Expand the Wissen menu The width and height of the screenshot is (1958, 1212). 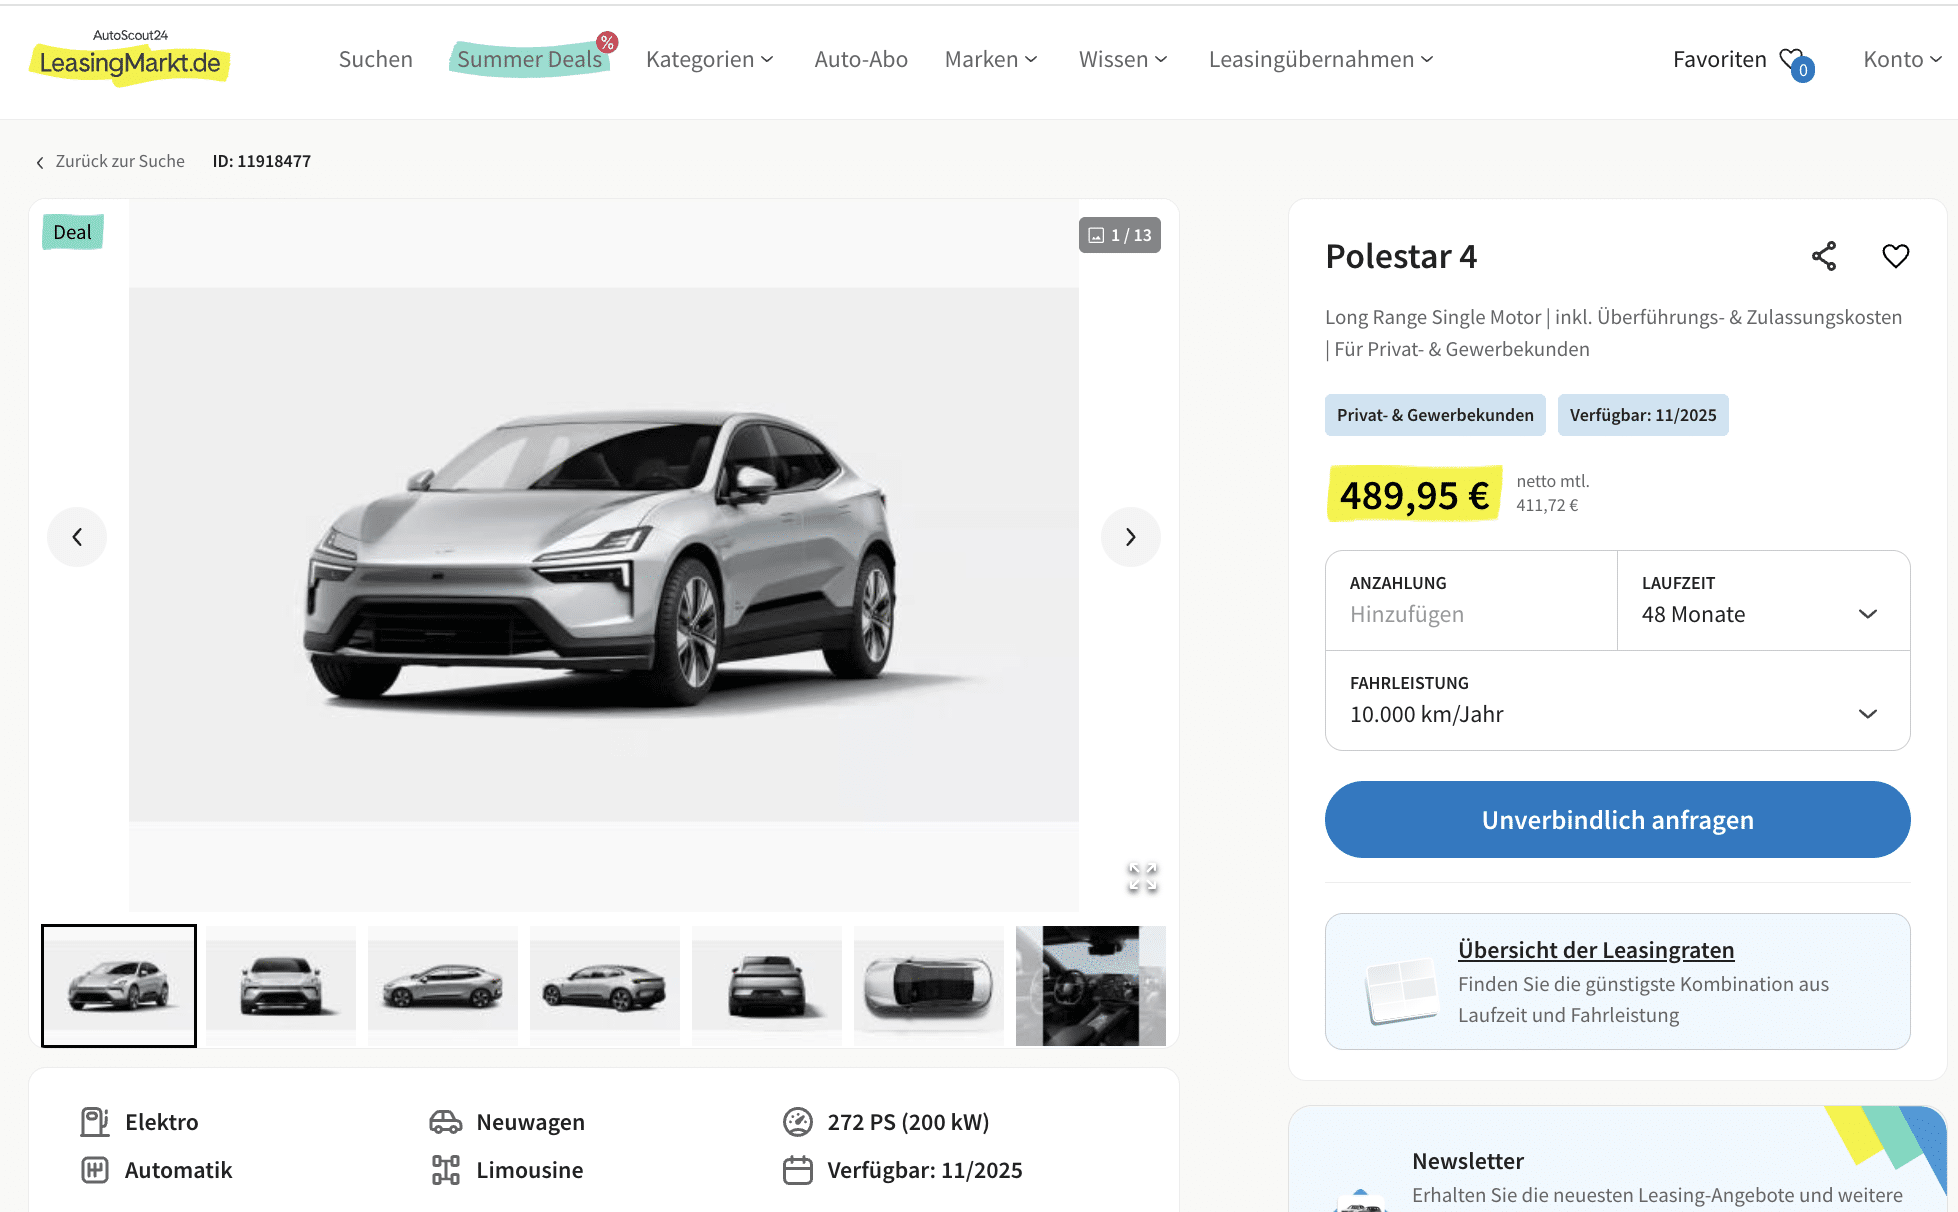1123,59
